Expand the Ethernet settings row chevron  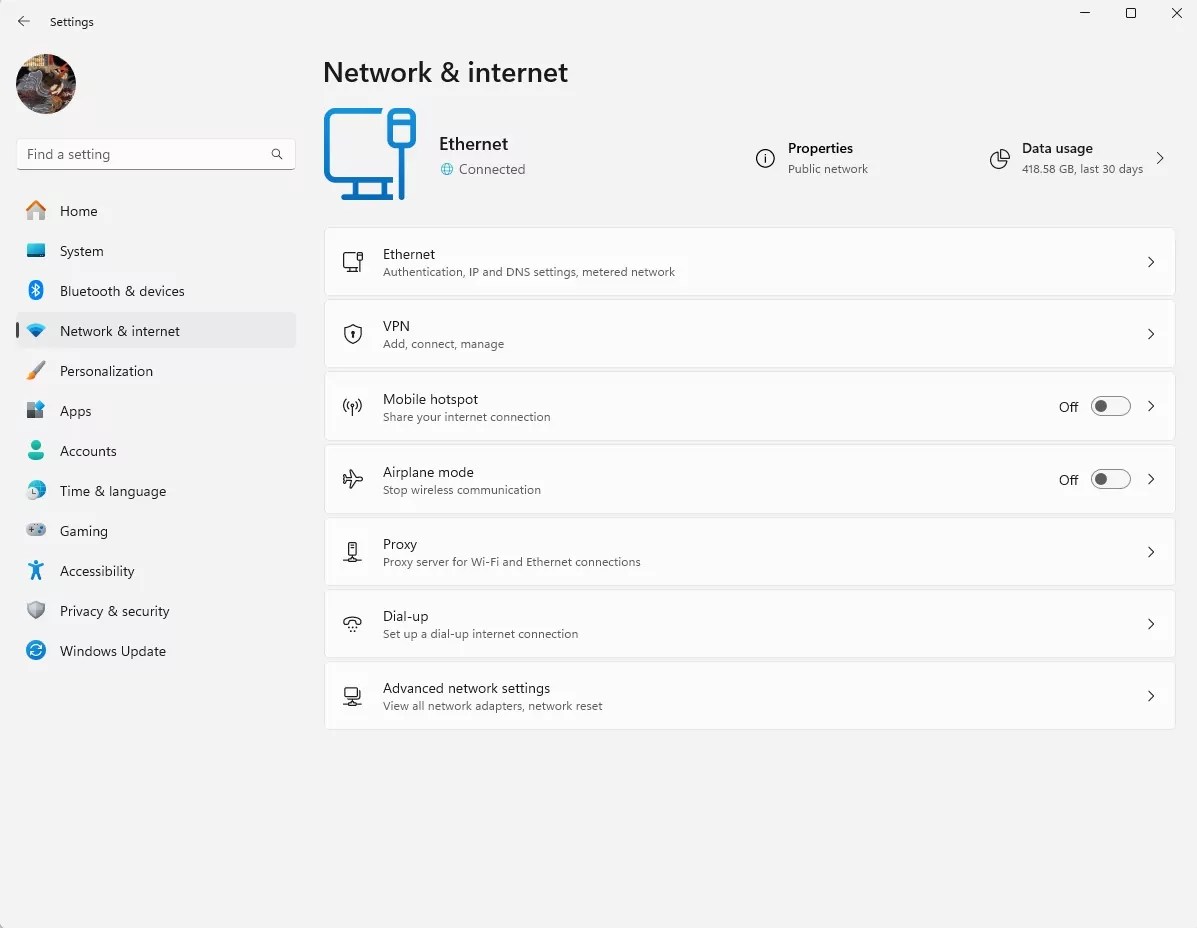point(1151,262)
